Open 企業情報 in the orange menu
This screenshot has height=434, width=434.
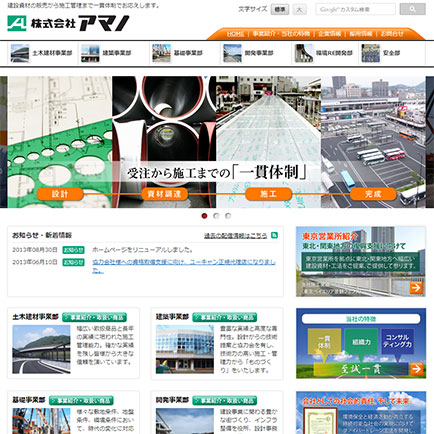coord(329,34)
